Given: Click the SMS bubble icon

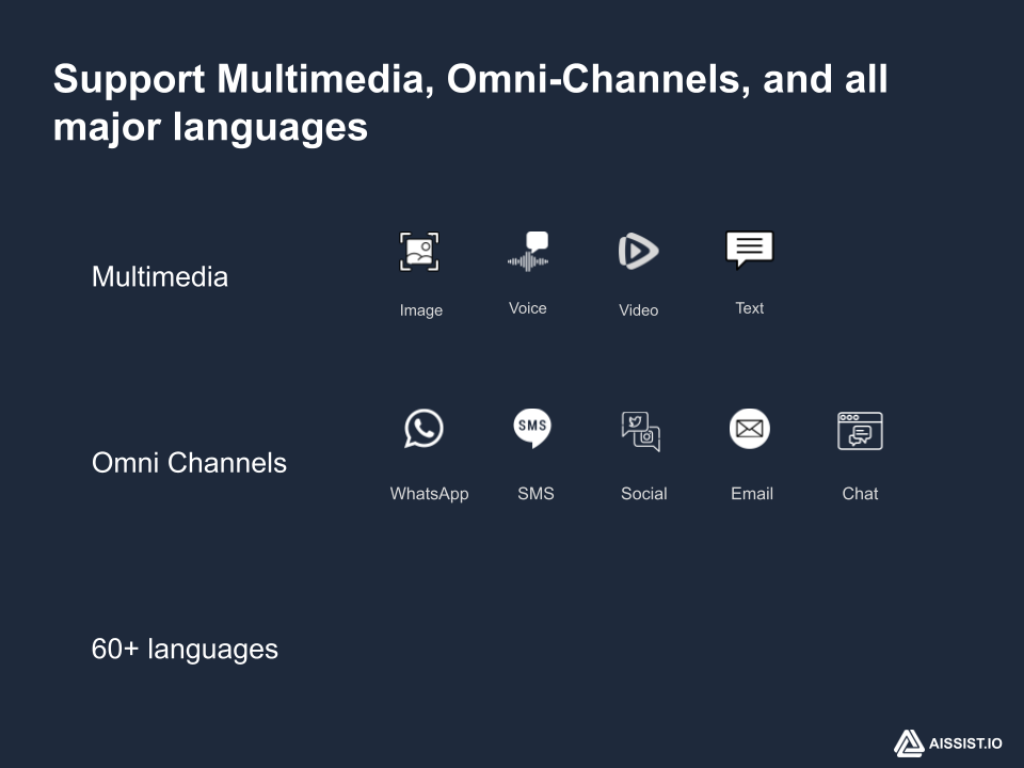Looking at the screenshot, I should point(532,428).
